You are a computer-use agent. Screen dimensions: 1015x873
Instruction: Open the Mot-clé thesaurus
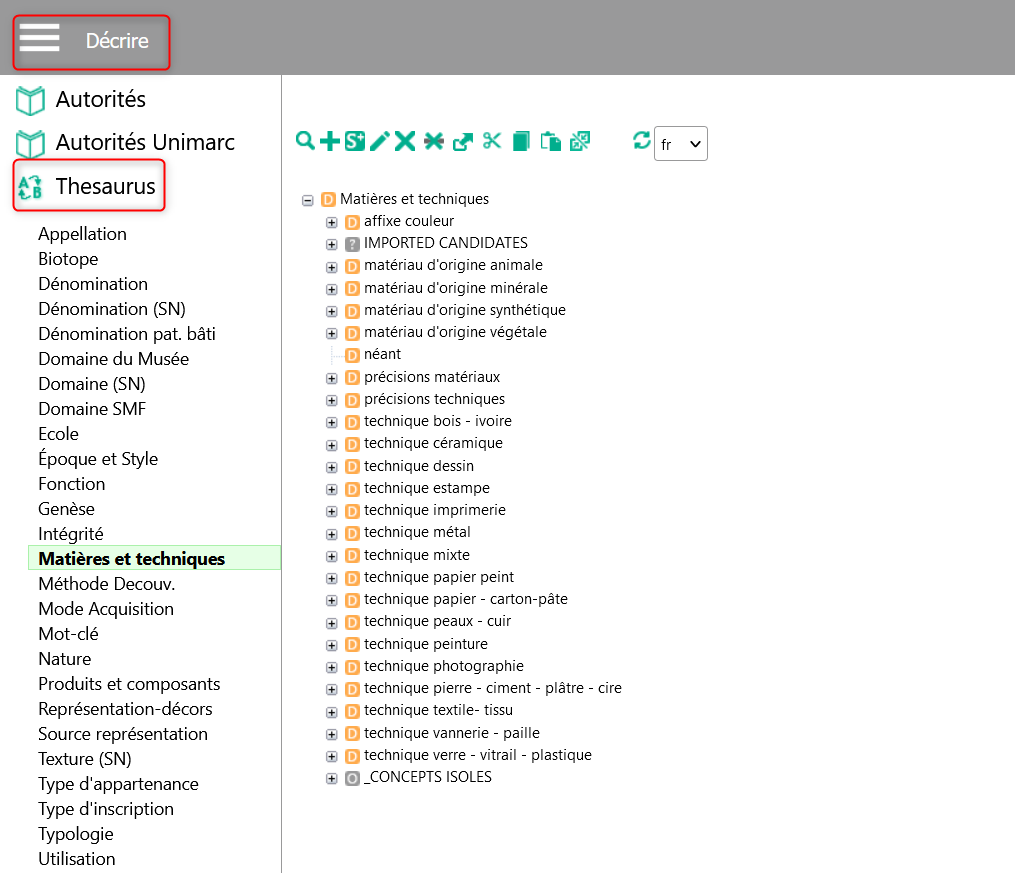click(68, 634)
